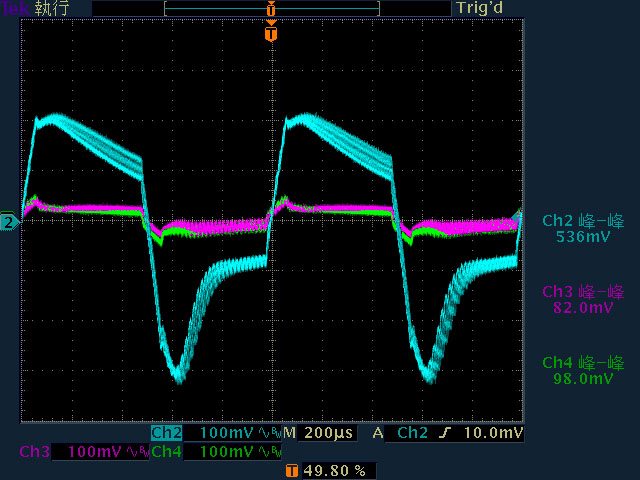Click the trigger level arrow on right edge
The image size is (640, 480).
[517, 215]
